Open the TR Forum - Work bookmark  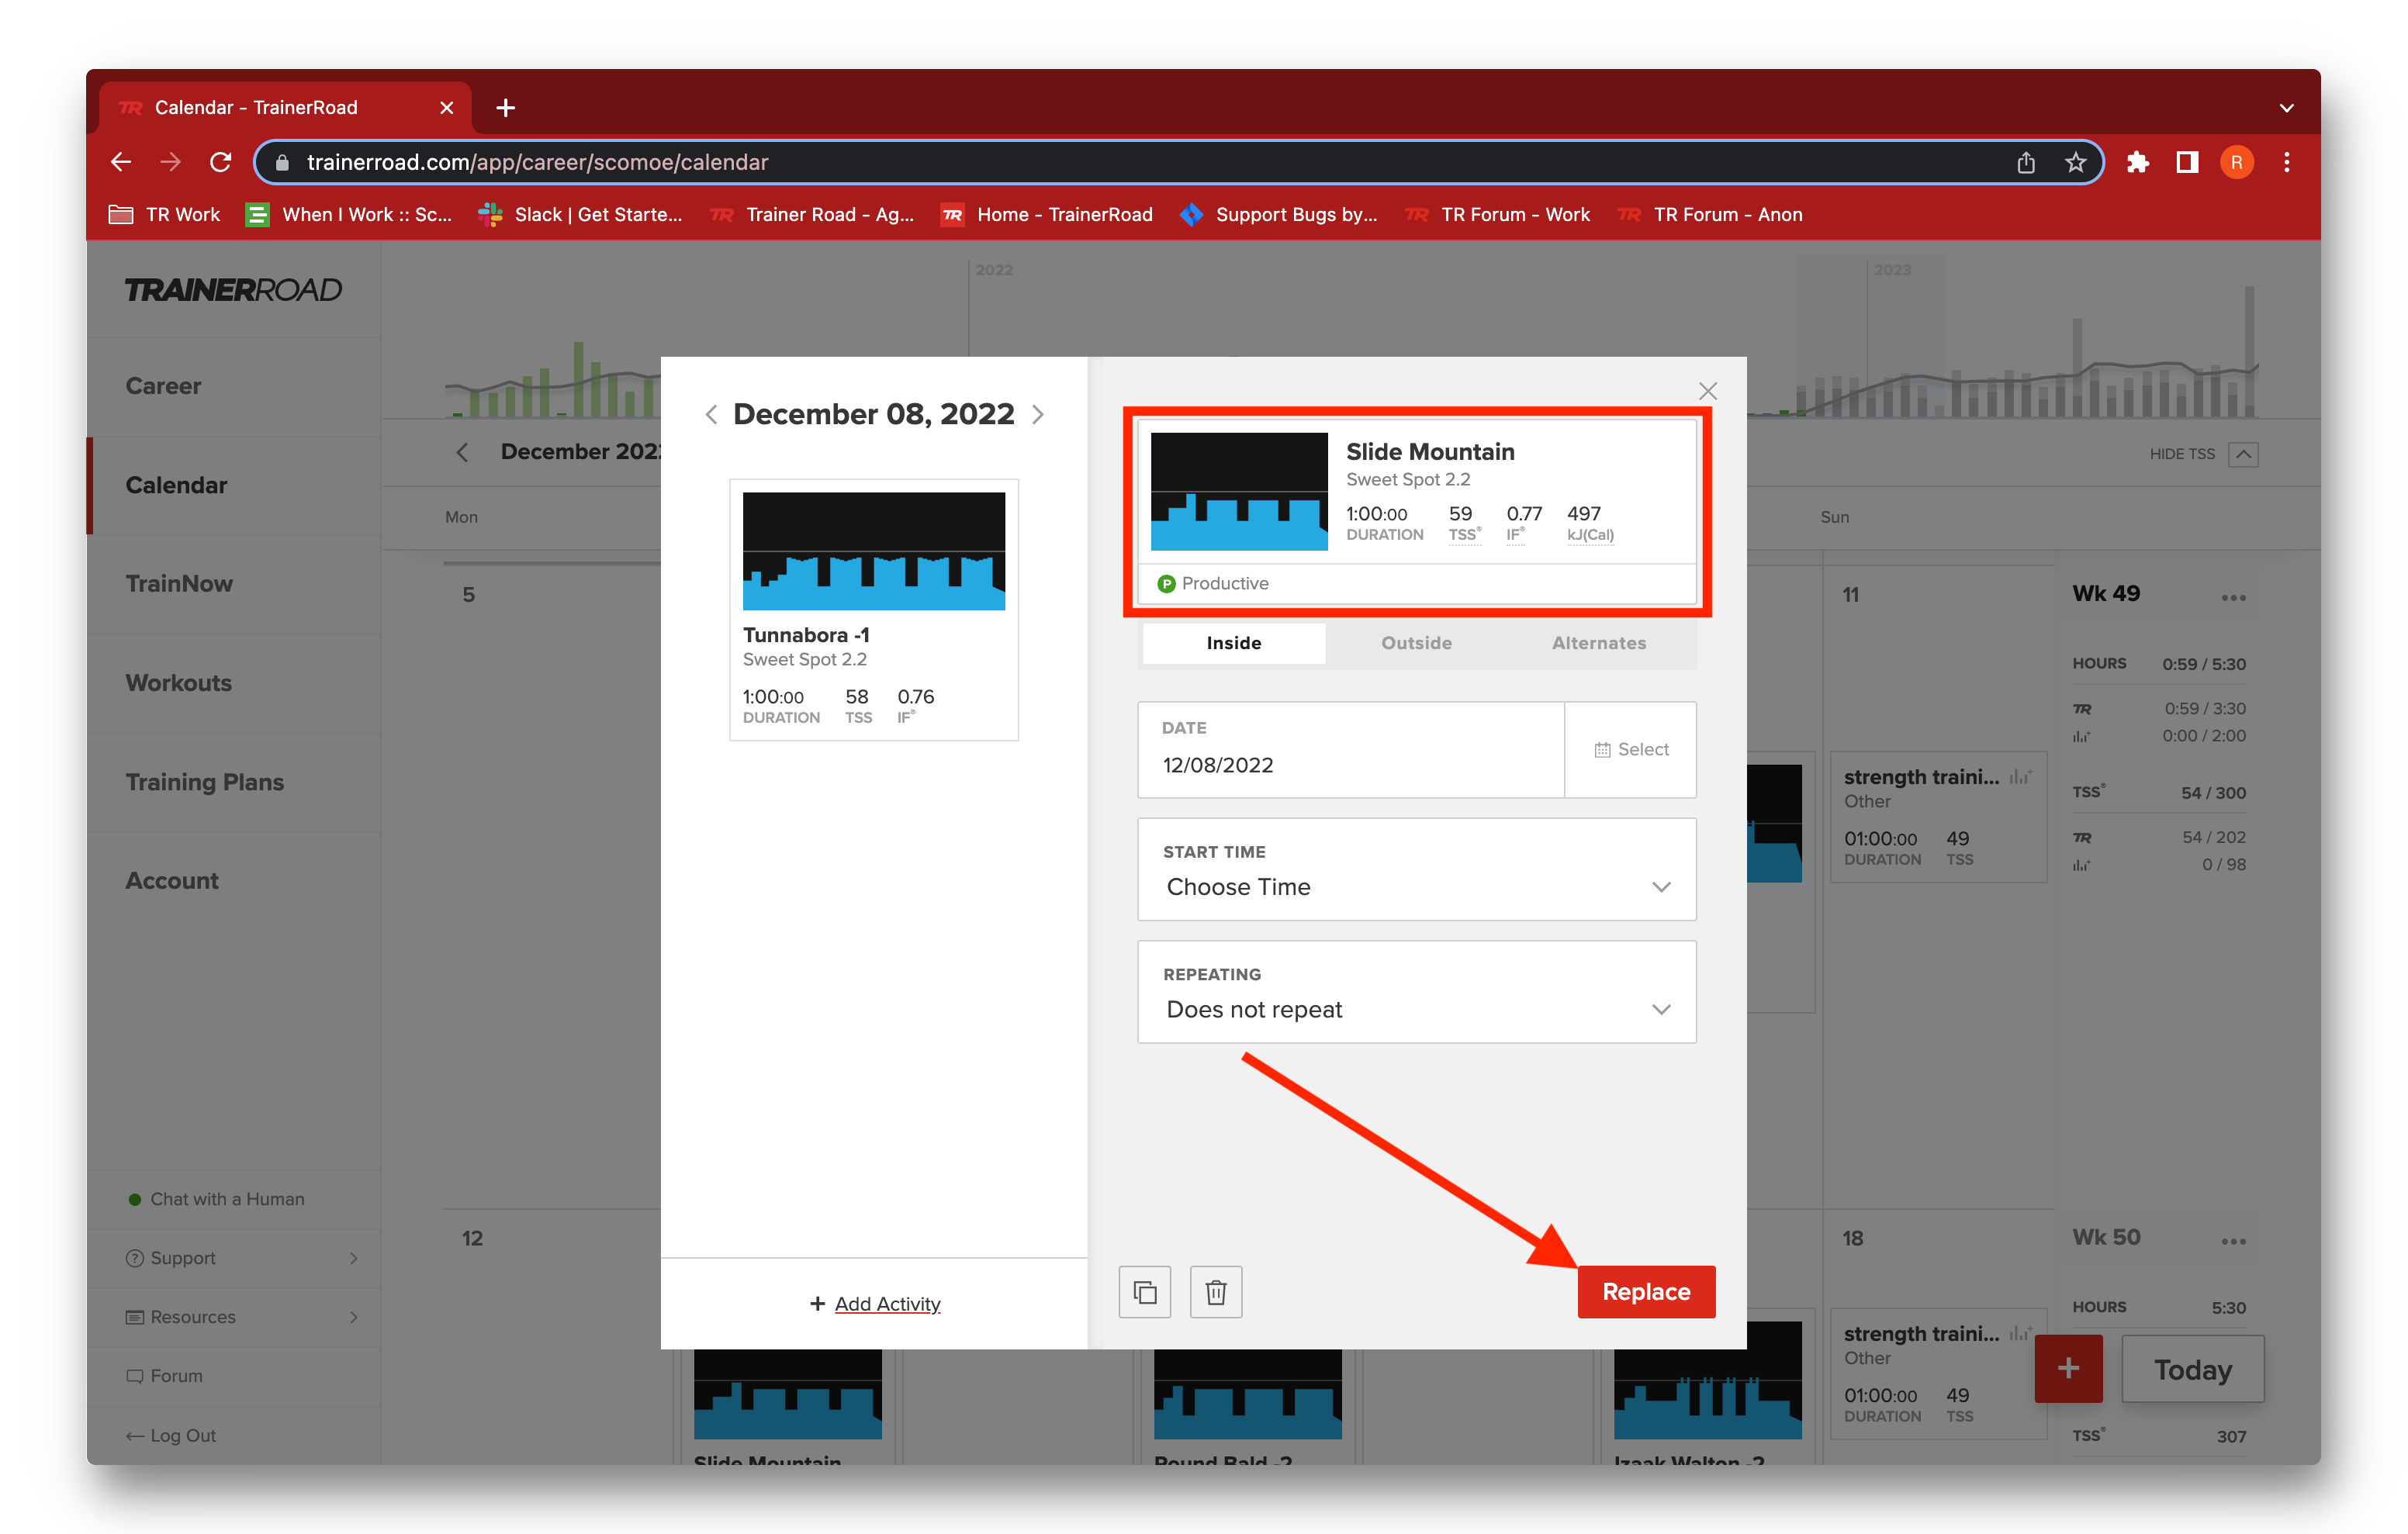point(1497,214)
